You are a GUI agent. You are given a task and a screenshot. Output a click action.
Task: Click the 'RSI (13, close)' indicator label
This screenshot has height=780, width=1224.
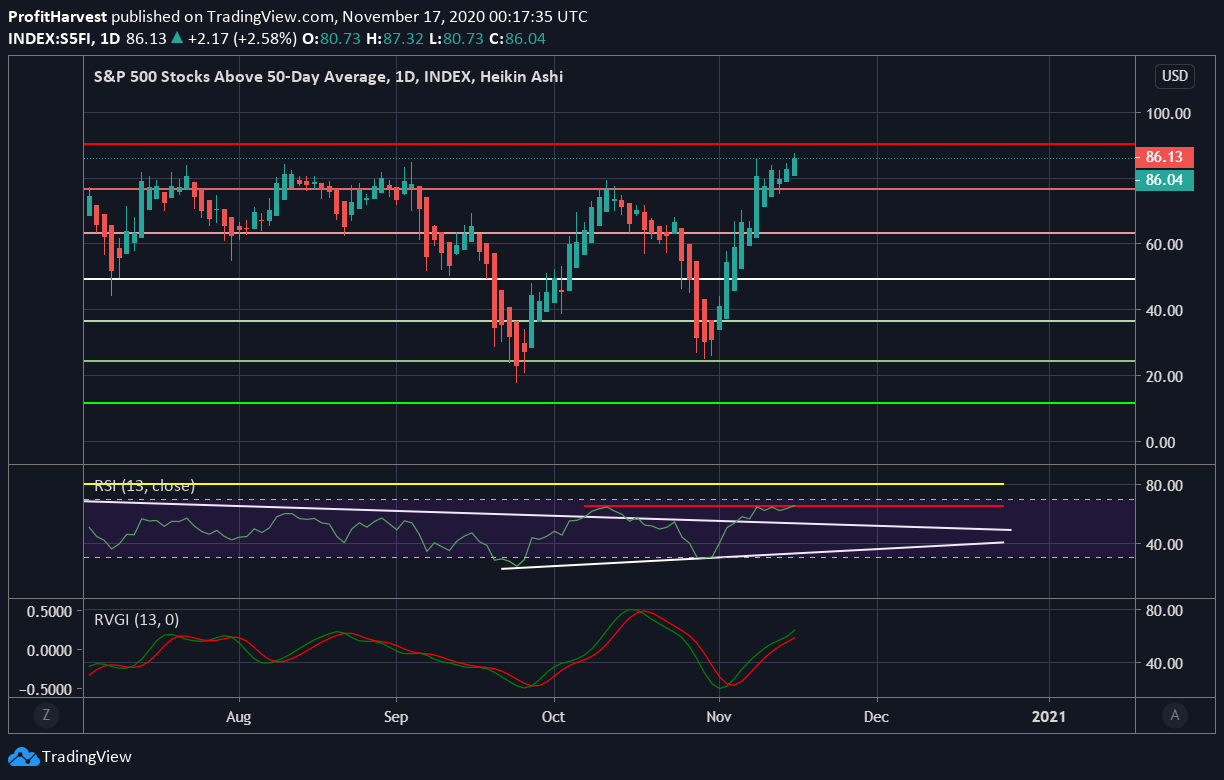click(x=144, y=486)
